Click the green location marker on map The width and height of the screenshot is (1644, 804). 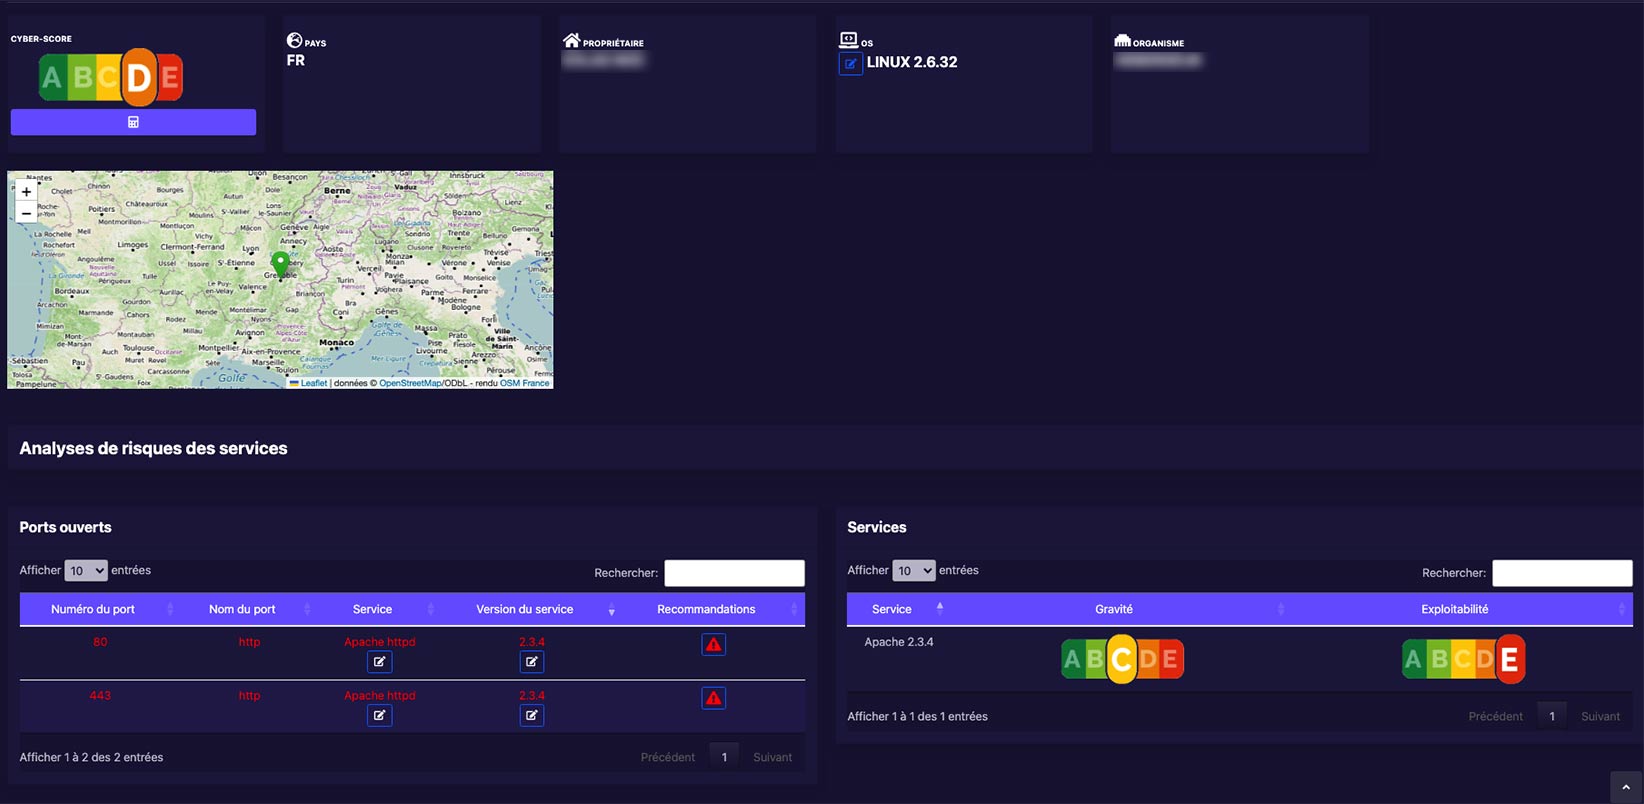(281, 263)
